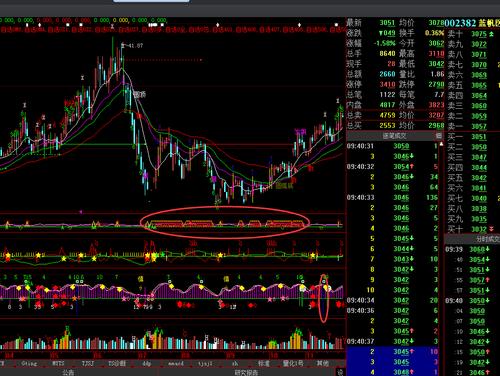
Task: Click the scroll-up arrow of the 逐笔成交 list
Action: tap(441, 144)
